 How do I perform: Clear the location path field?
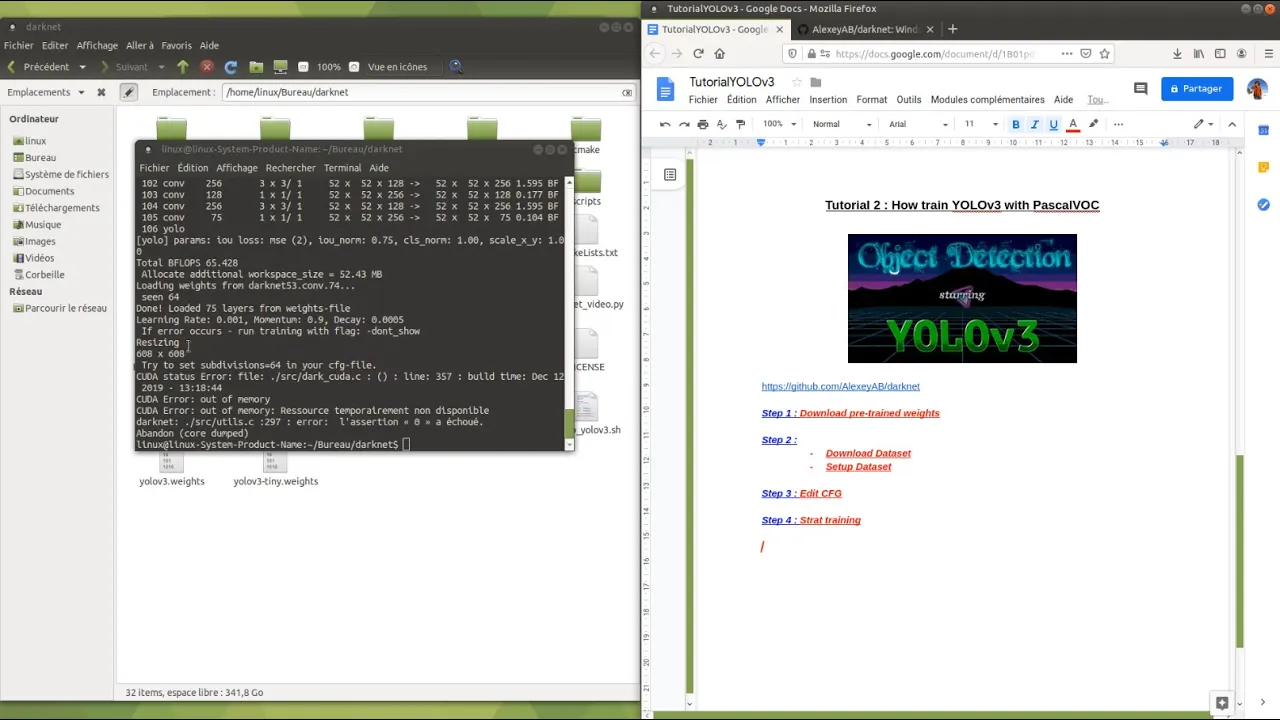627,92
